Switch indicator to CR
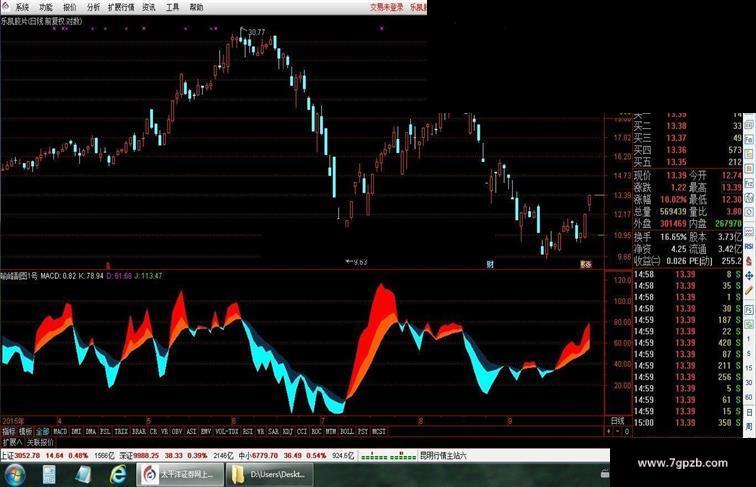Screen dimensions: 756x487 [153, 432]
